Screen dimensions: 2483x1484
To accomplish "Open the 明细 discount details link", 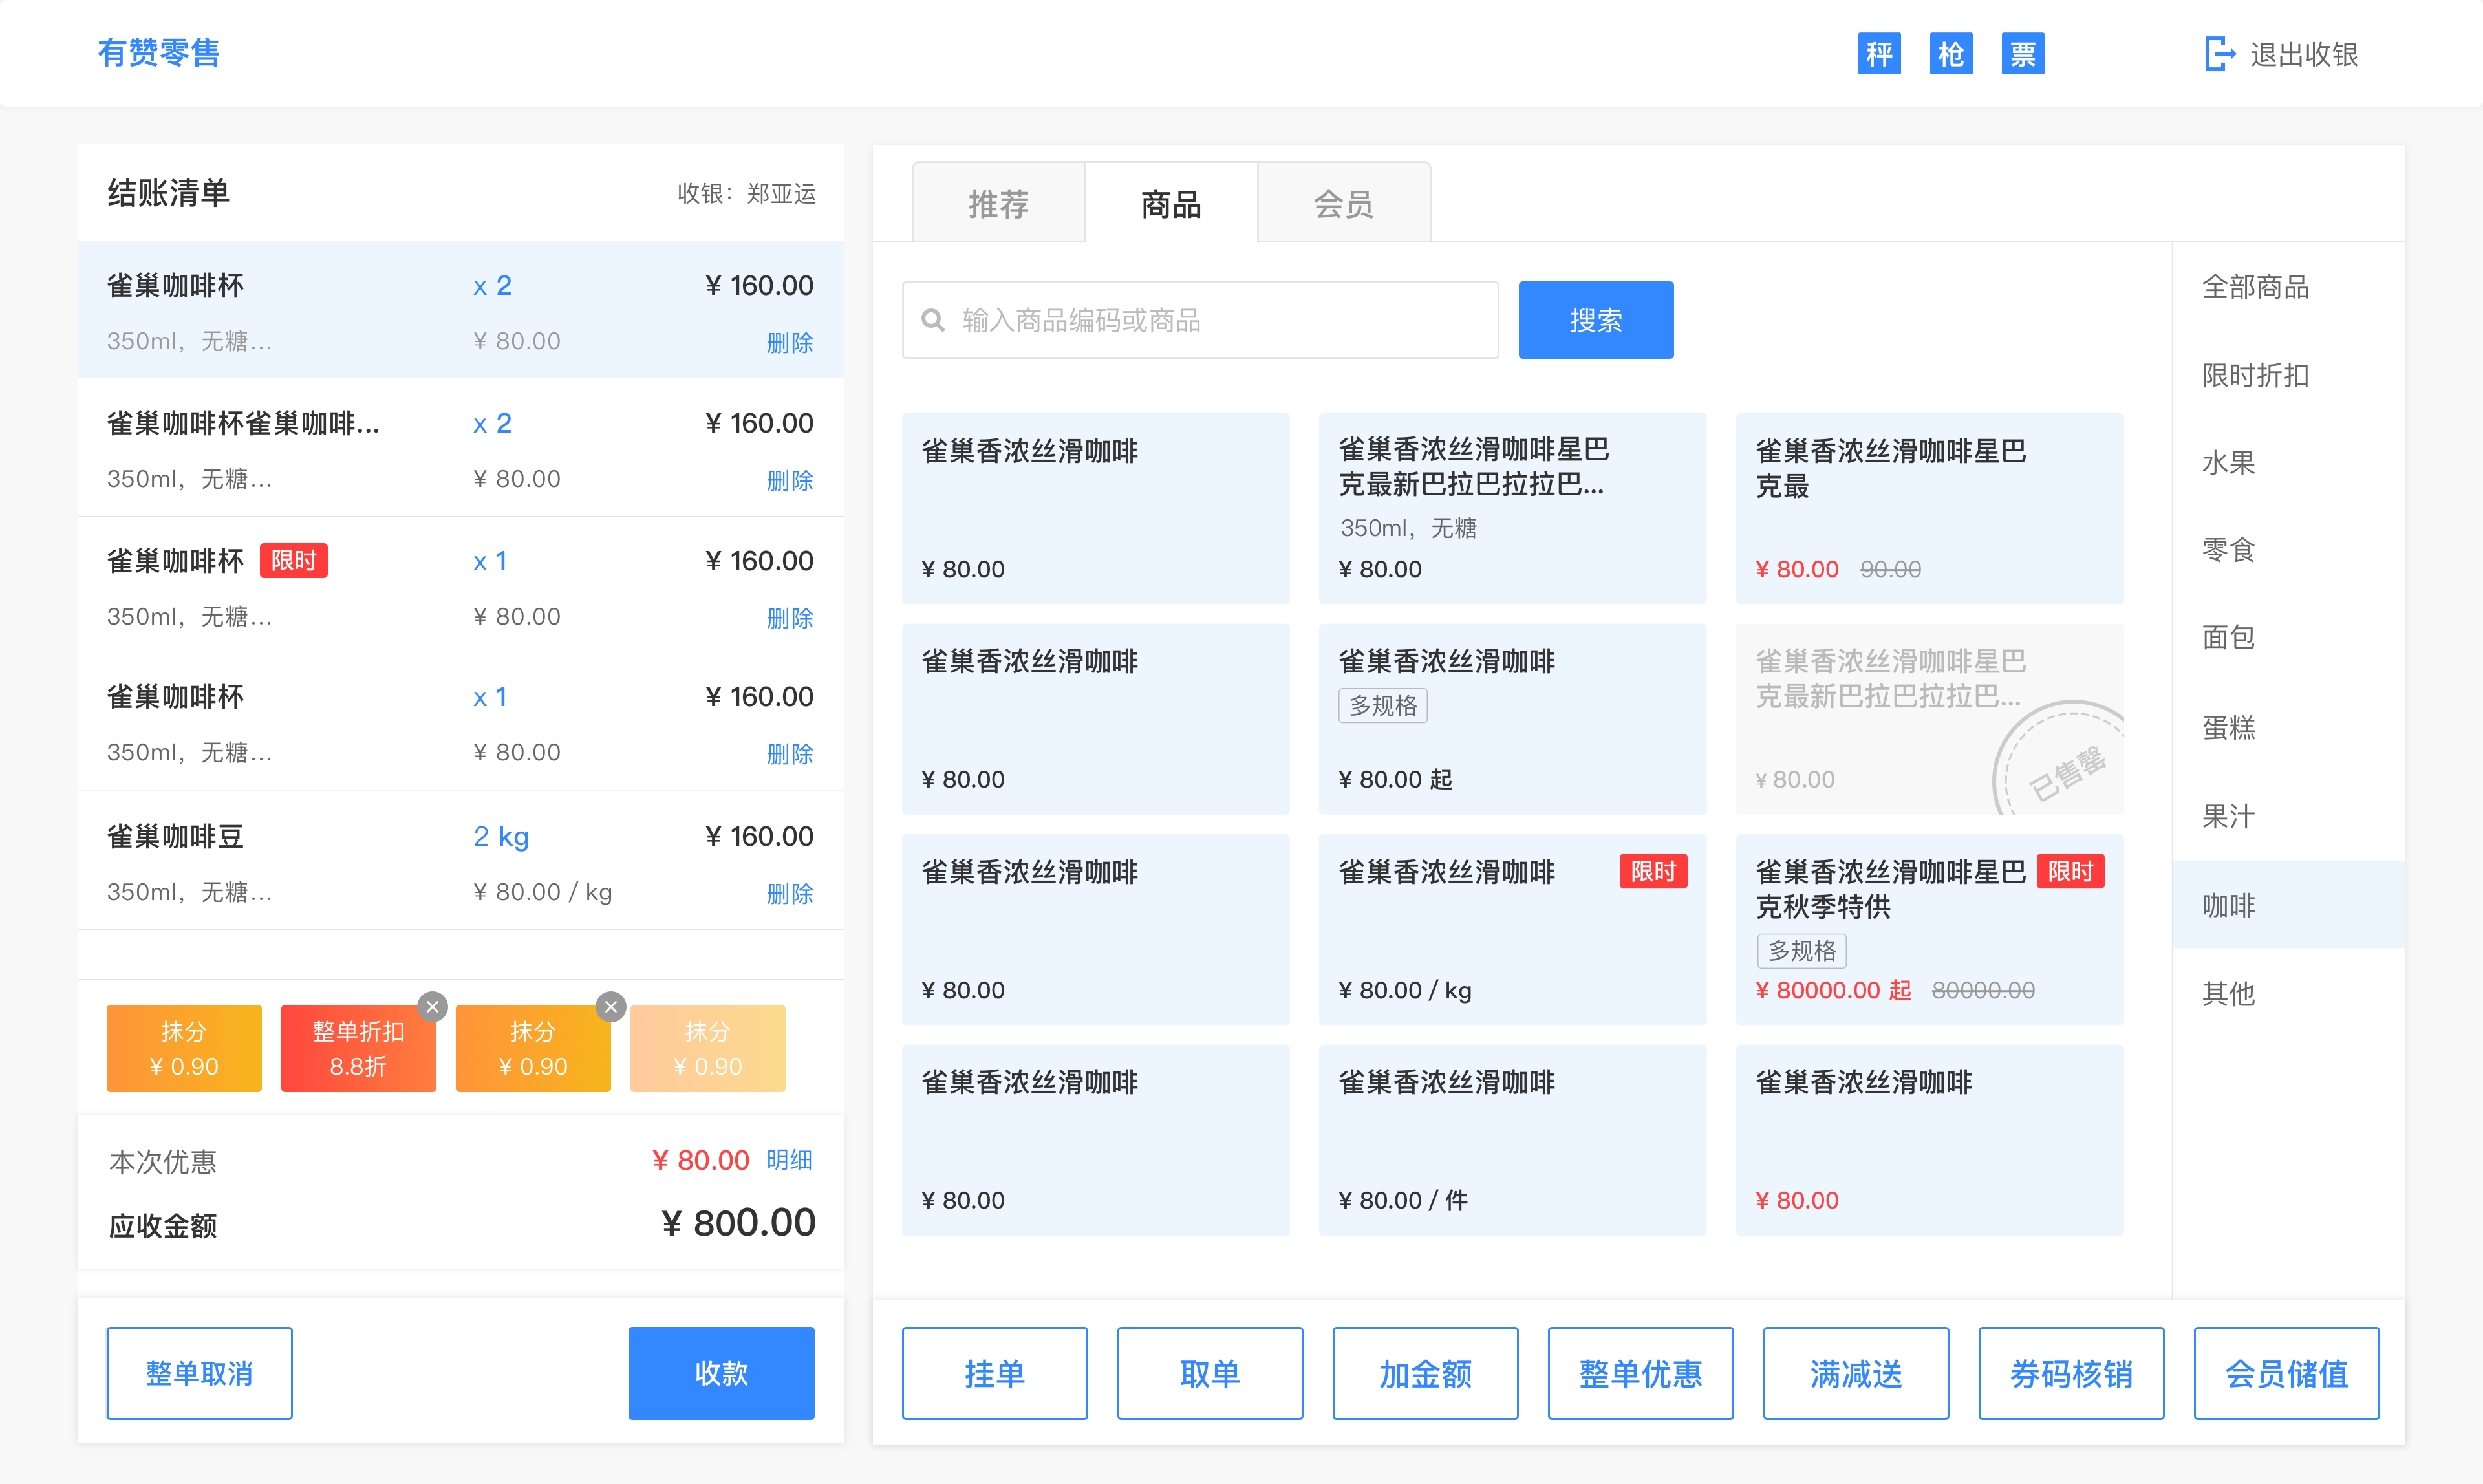I will click(x=789, y=1160).
